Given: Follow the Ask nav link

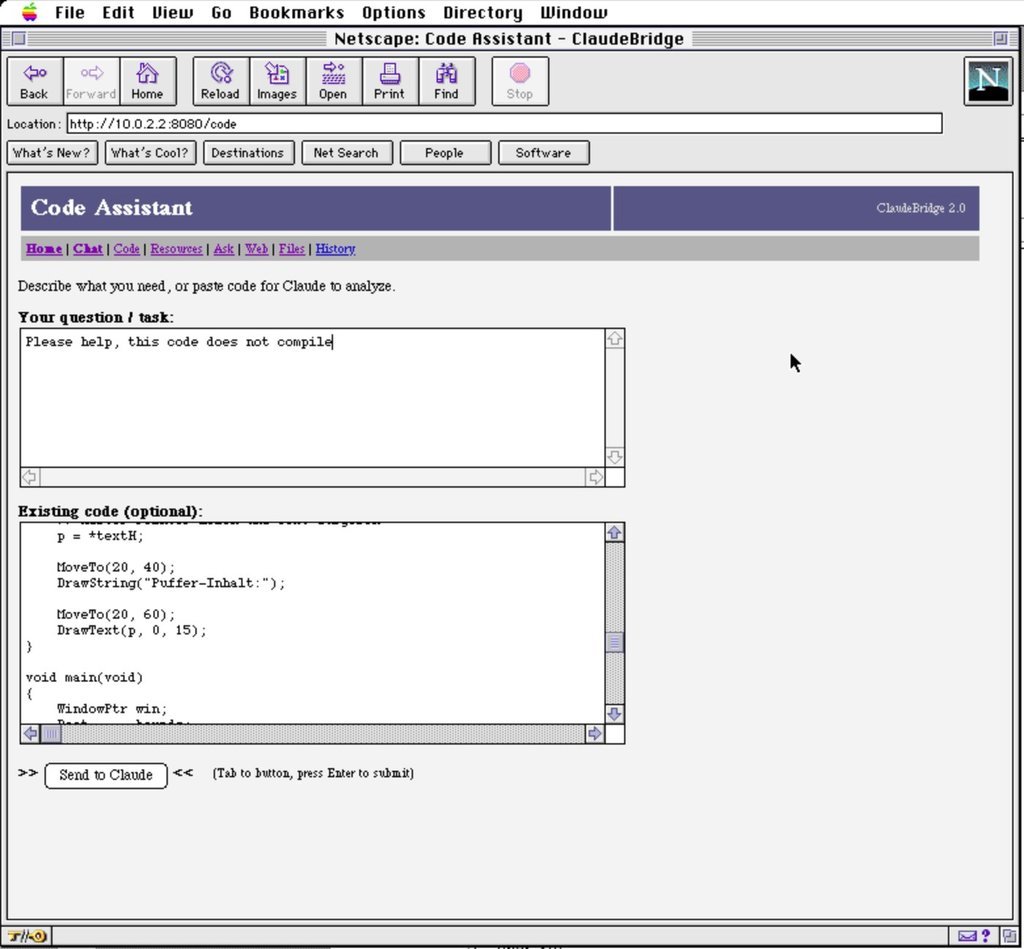Looking at the screenshot, I should pyautogui.click(x=224, y=249).
